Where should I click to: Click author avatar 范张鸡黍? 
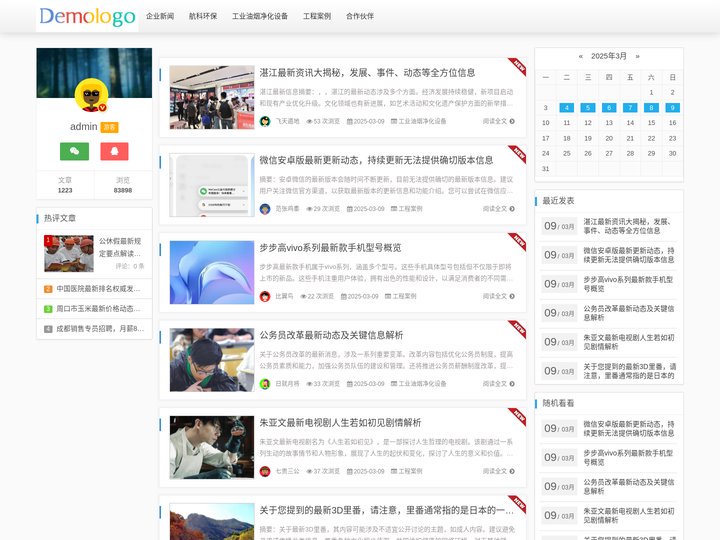pos(265,209)
